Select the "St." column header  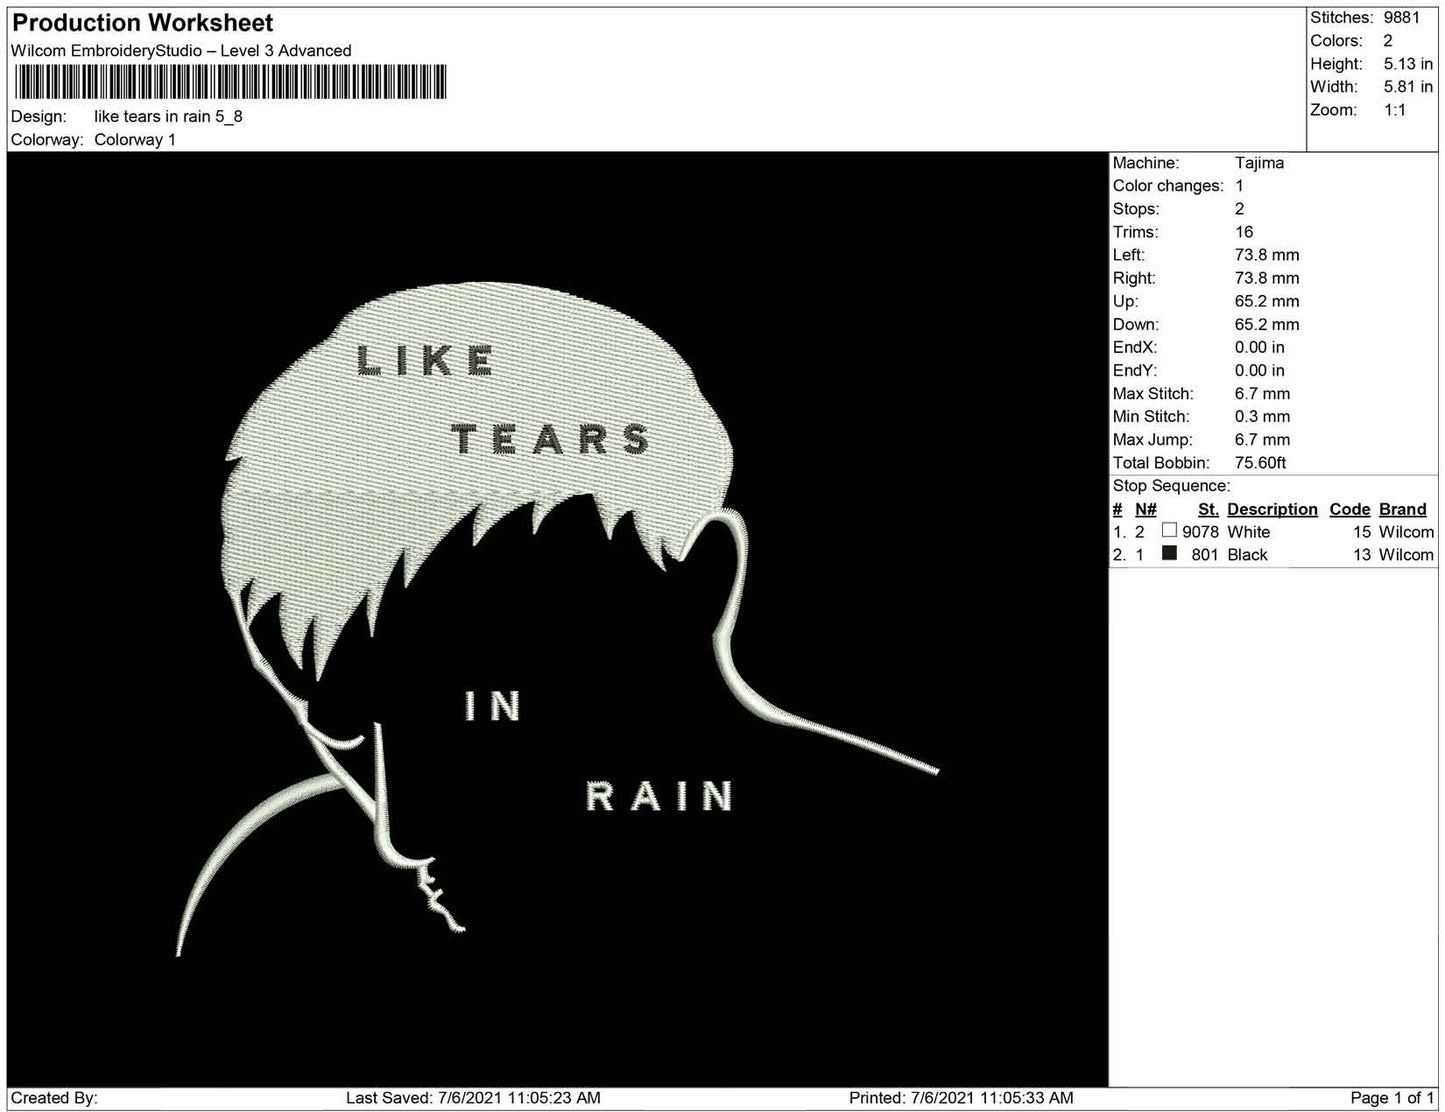[x=1208, y=509]
